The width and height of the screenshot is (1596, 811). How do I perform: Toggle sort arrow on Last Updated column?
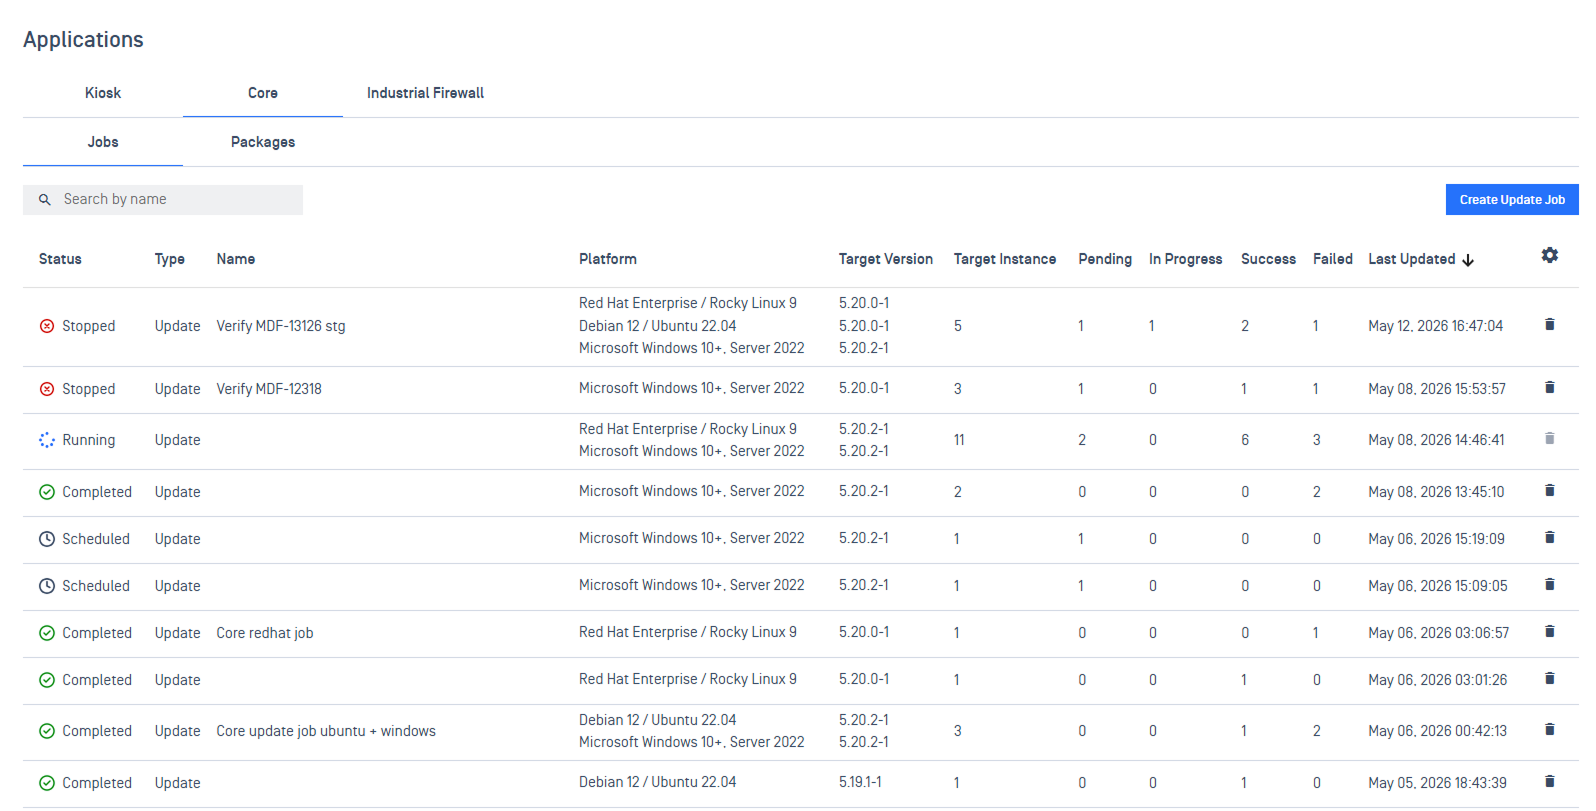coord(1468,260)
